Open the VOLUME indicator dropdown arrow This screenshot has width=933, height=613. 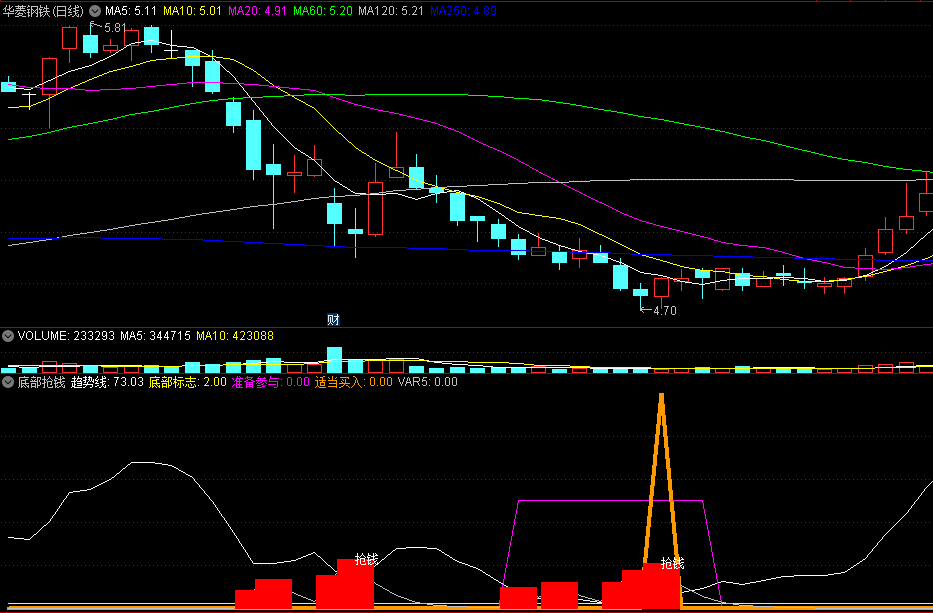pyautogui.click(x=8, y=336)
